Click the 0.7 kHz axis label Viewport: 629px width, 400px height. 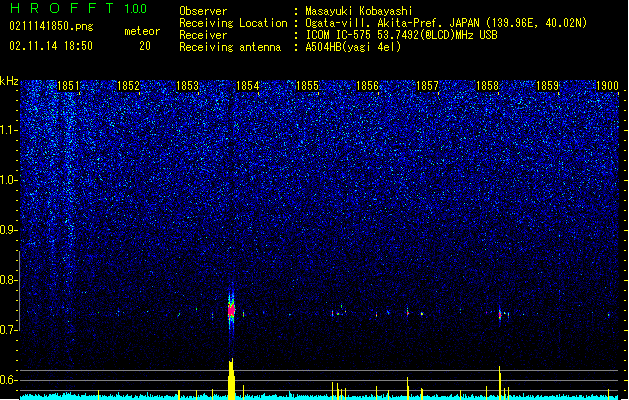point(8,330)
